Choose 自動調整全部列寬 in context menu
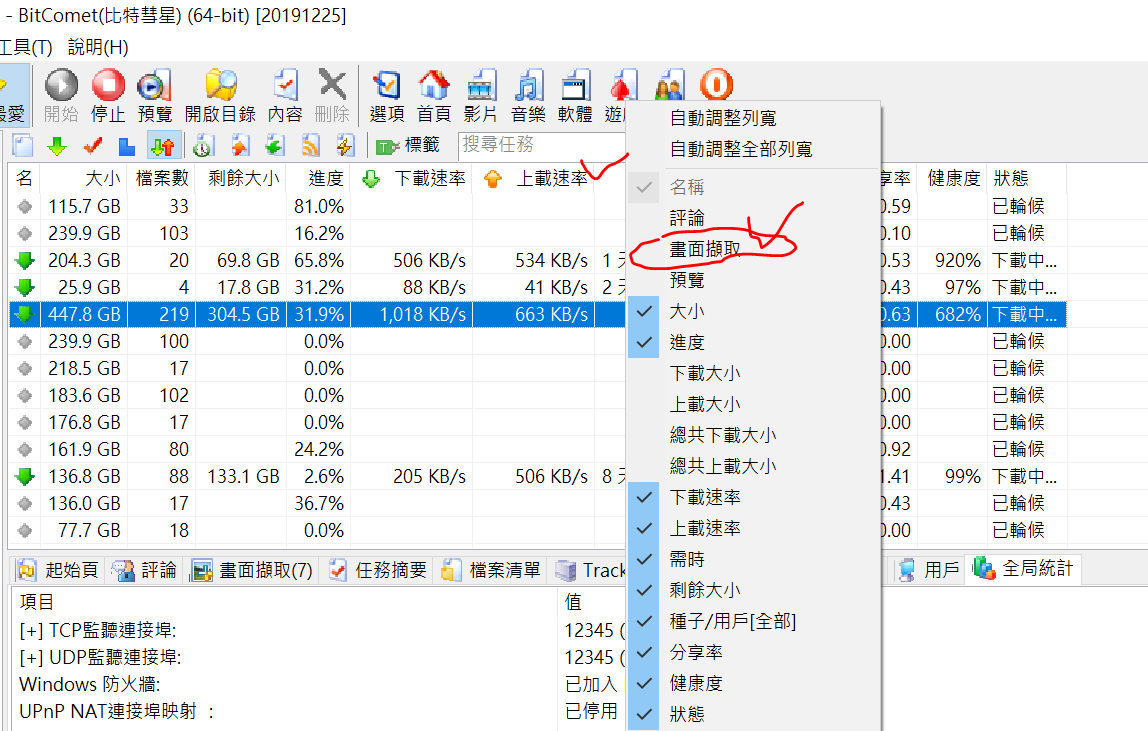Screen dimensions: 1148x731 [x=754, y=149]
